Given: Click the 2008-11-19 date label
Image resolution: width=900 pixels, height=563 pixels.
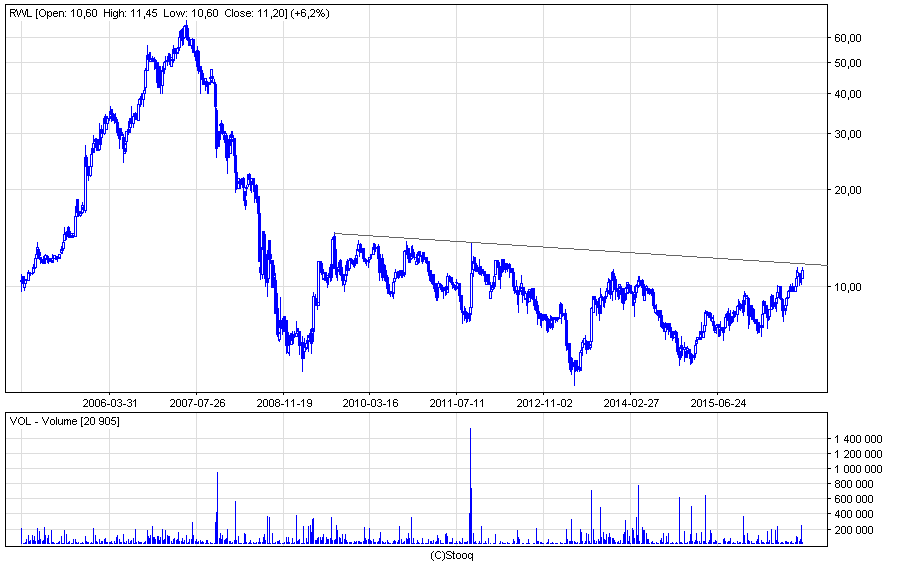Looking at the screenshot, I should coord(284,403).
